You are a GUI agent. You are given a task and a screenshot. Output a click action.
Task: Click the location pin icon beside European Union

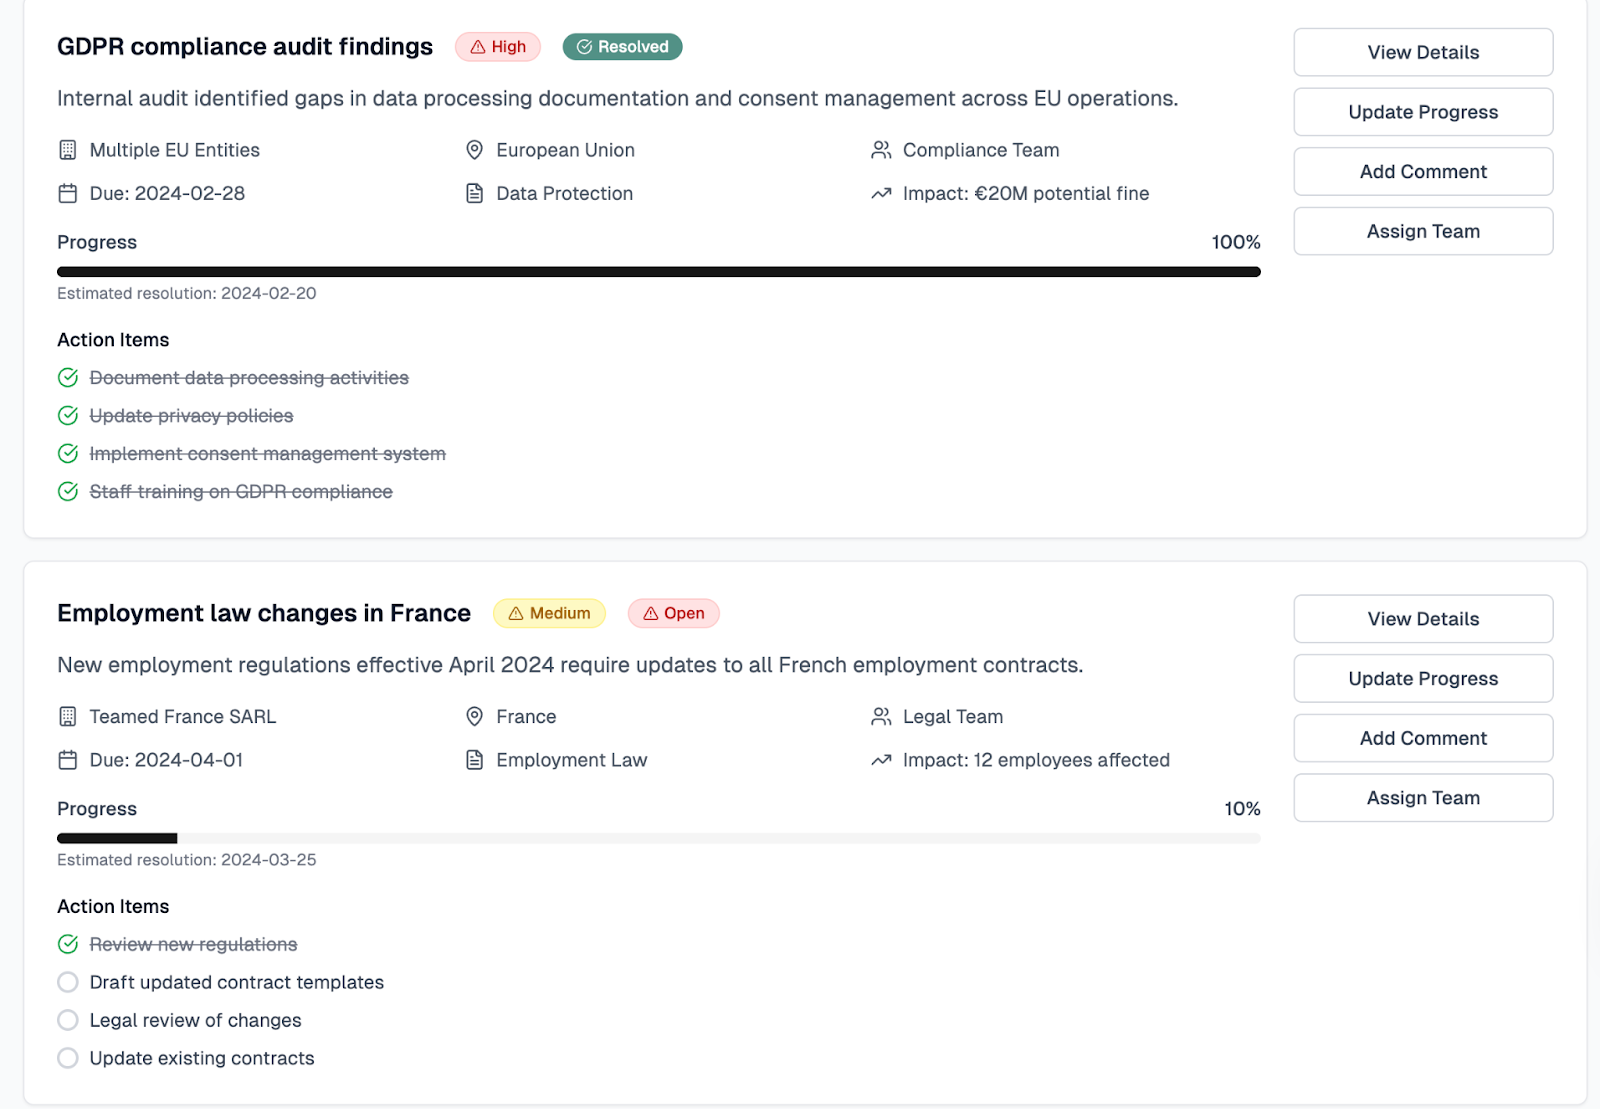[x=473, y=150]
